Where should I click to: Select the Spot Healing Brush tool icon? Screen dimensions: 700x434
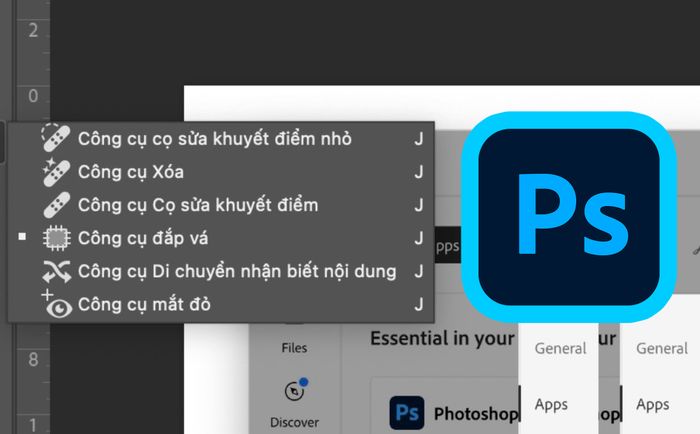[56, 138]
